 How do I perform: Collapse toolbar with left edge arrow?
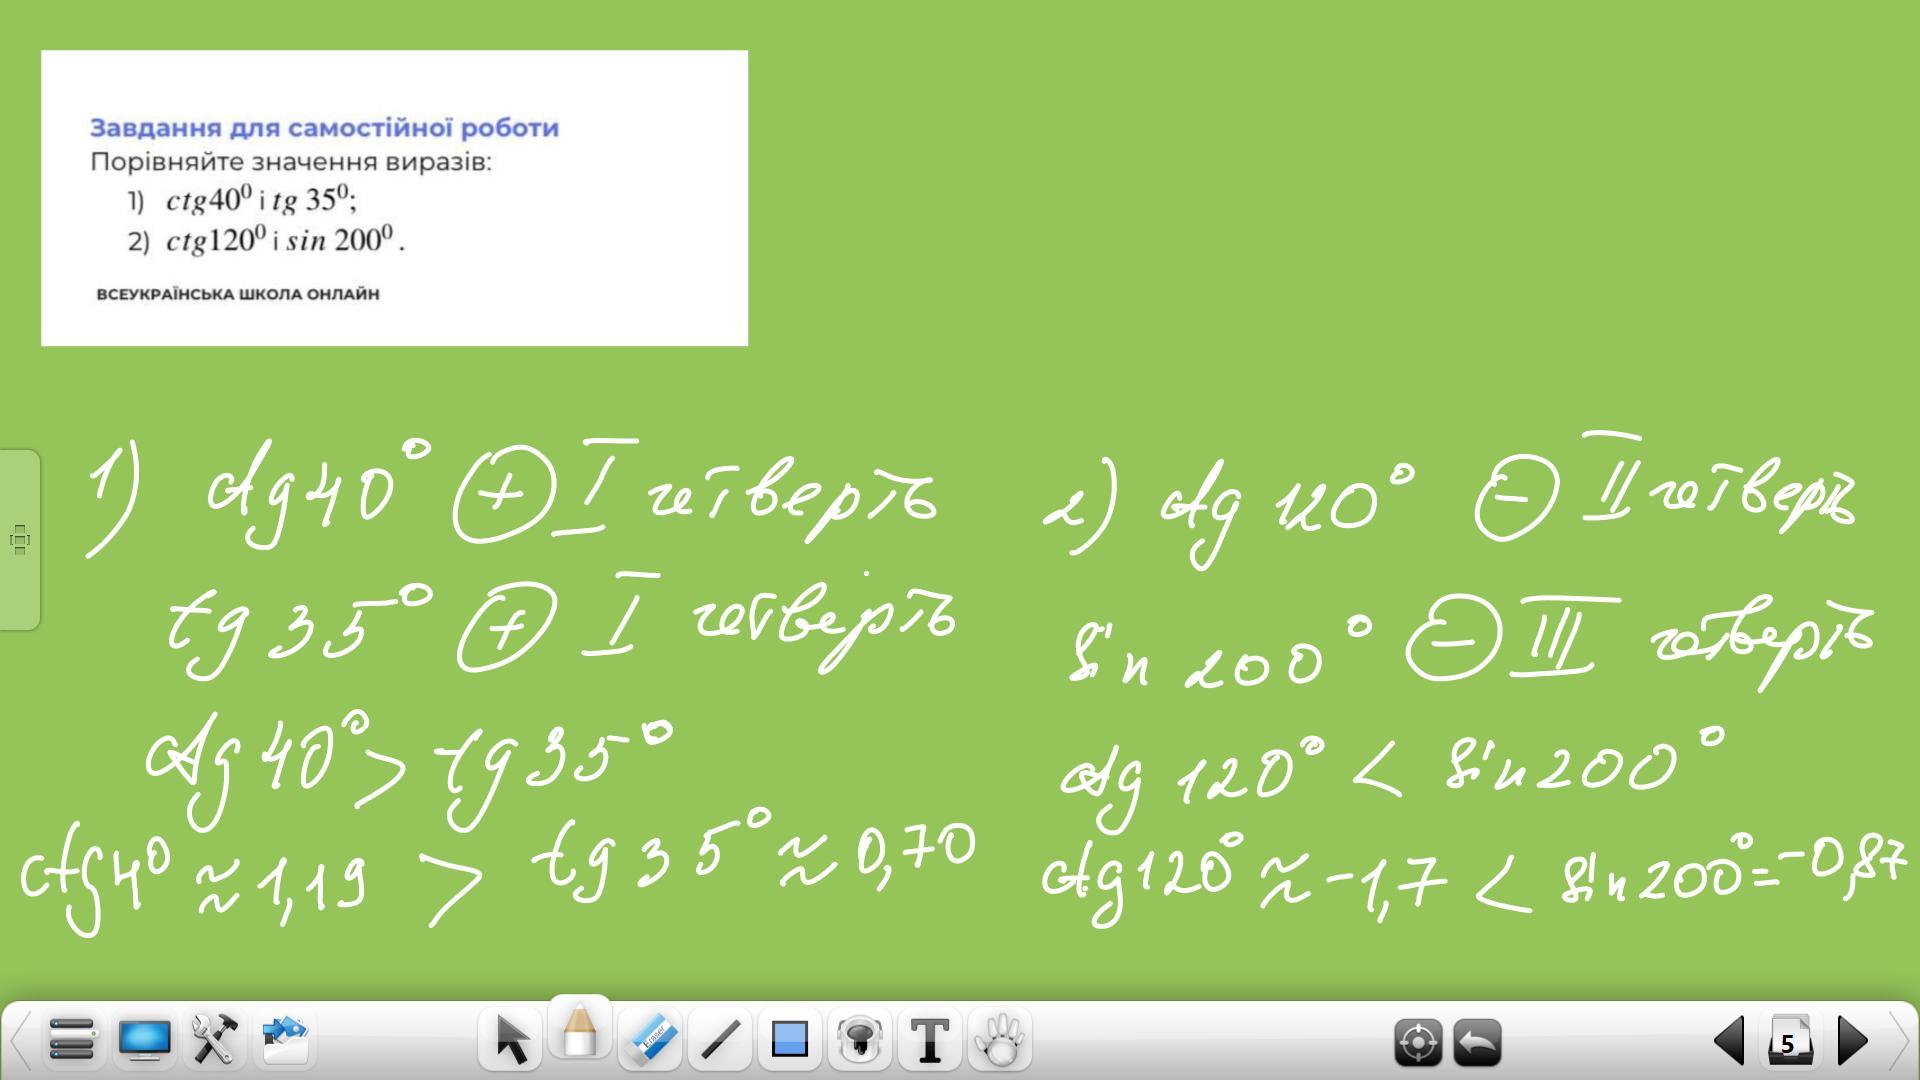click(x=17, y=1041)
